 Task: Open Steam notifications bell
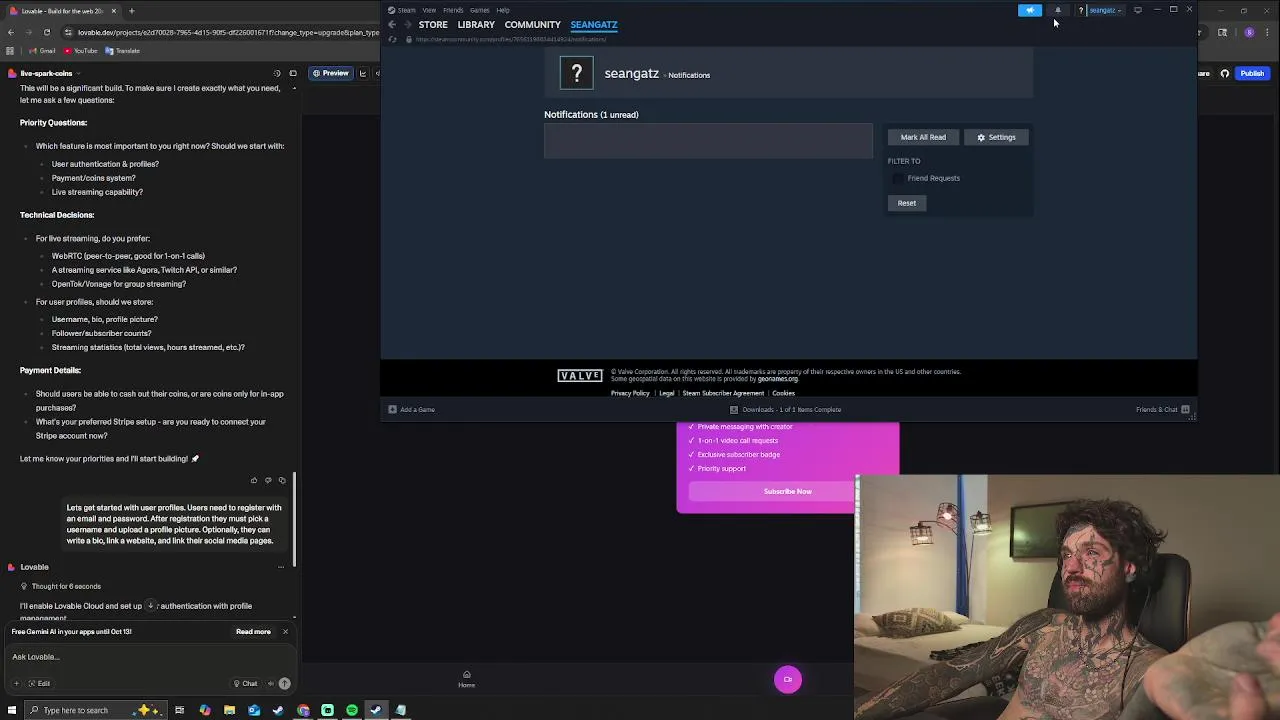click(x=1058, y=10)
